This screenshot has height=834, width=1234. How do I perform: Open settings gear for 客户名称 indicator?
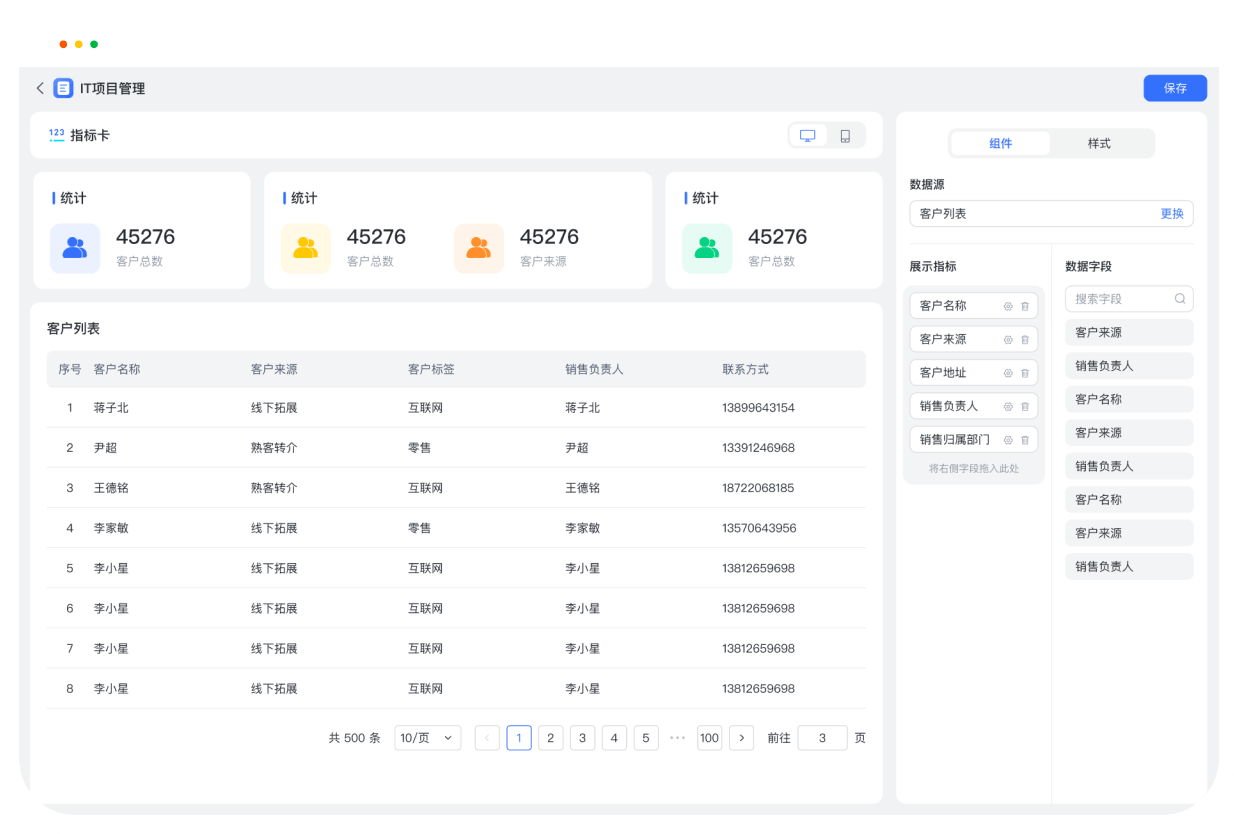pos(1008,306)
